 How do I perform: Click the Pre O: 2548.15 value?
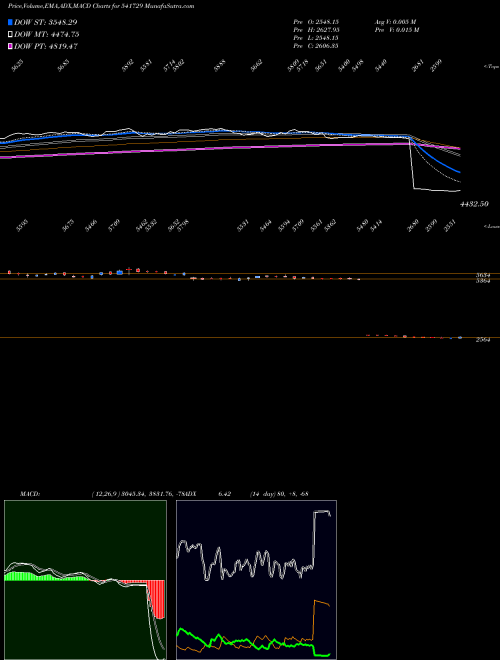316,21
